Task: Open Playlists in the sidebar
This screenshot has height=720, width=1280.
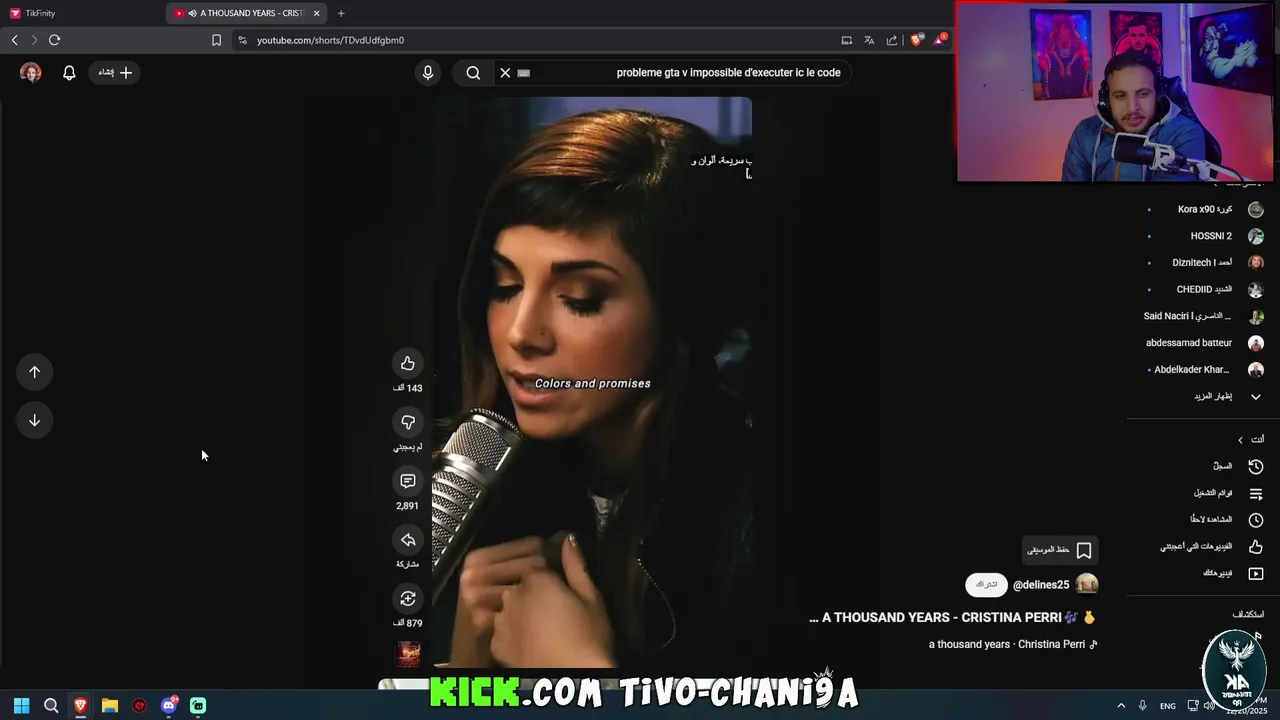Action: point(1228,493)
